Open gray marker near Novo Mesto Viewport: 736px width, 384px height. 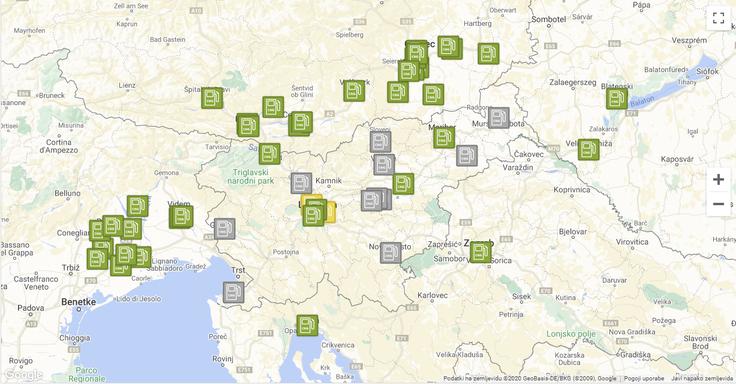(391, 253)
